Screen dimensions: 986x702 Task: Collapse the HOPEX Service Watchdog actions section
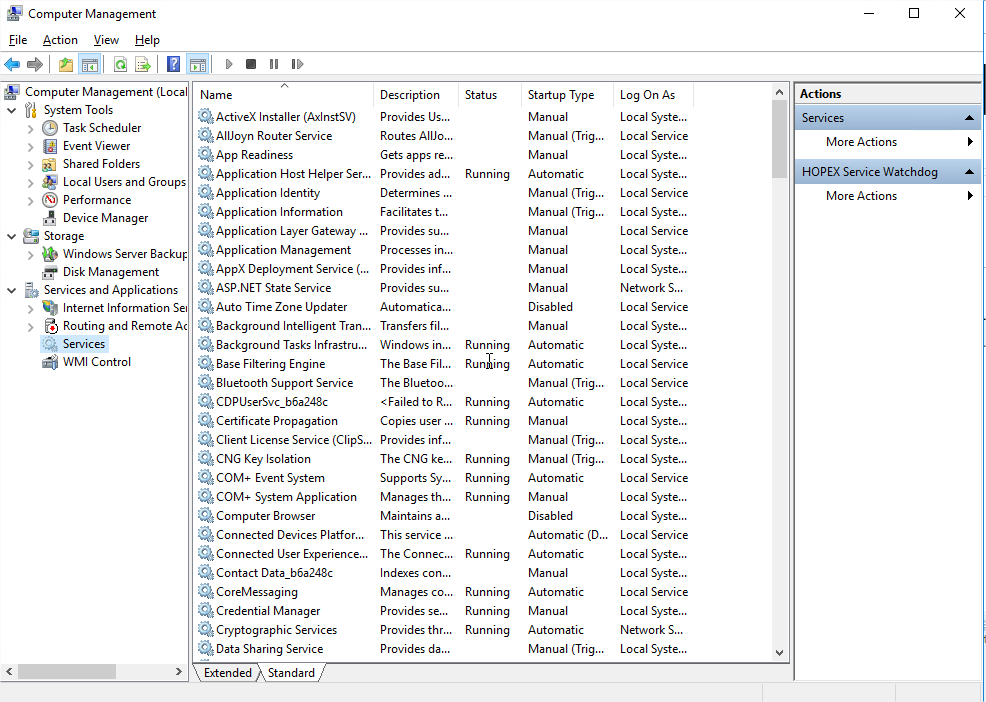tap(969, 172)
